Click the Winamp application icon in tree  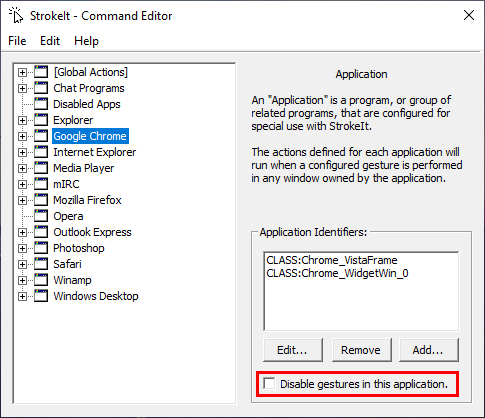coord(41,280)
